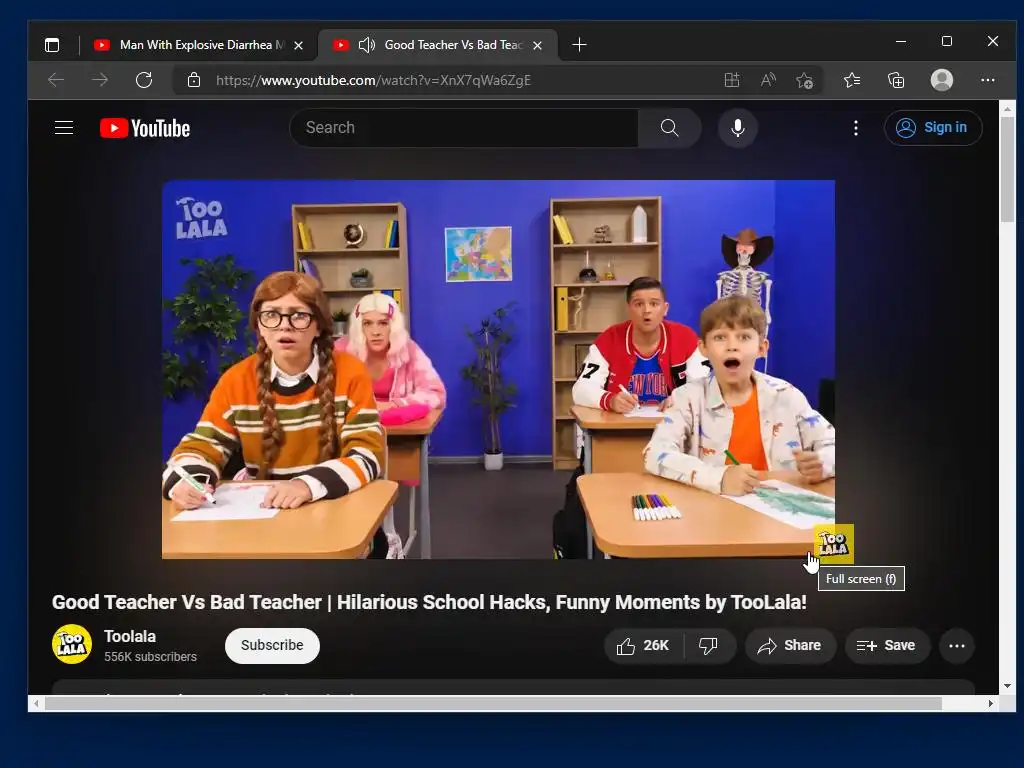
Task: Maximize the browser window
Action: click(x=947, y=41)
